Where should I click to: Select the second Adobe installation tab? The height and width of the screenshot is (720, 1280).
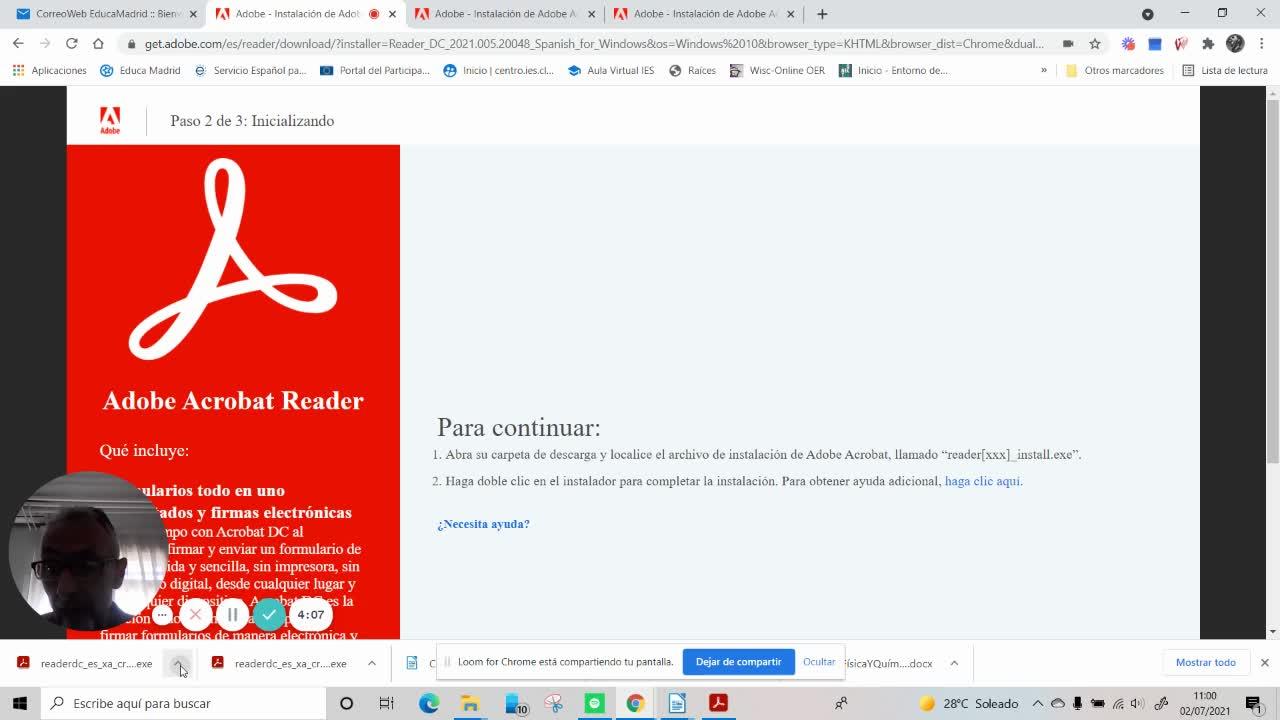pyautogui.click(x=505, y=14)
